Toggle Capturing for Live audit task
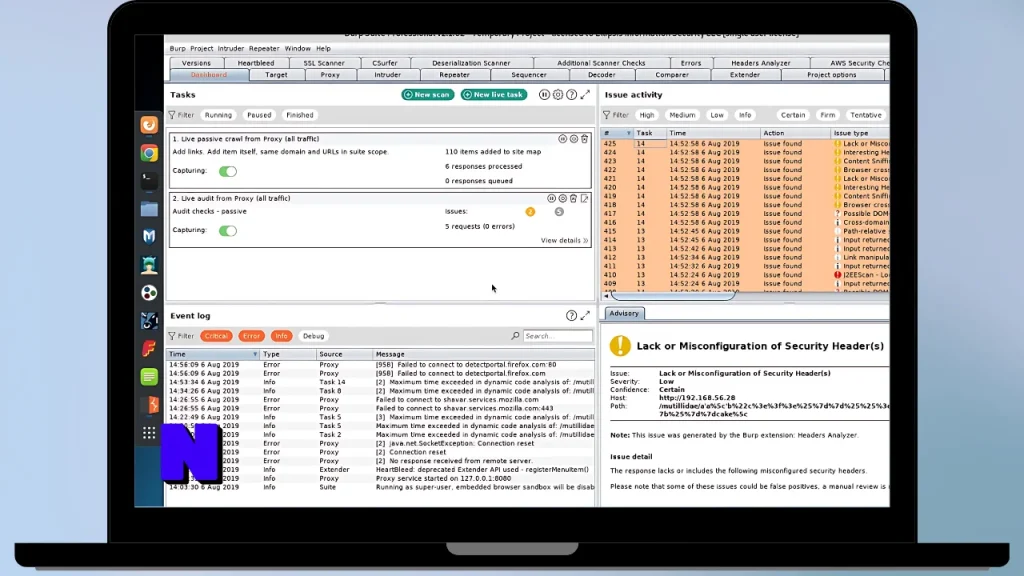Screen dimensions: 1024x576 [228, 231]
